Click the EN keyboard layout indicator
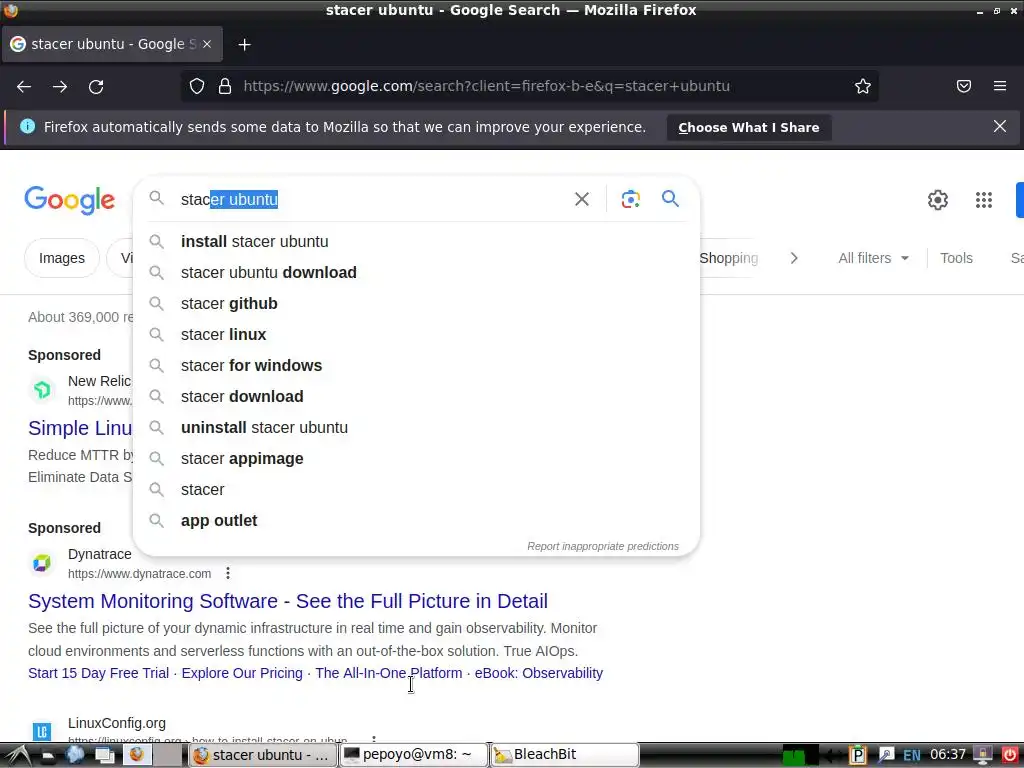The width and height of the screenshot is (1024, 768). (x=912, y=756)
